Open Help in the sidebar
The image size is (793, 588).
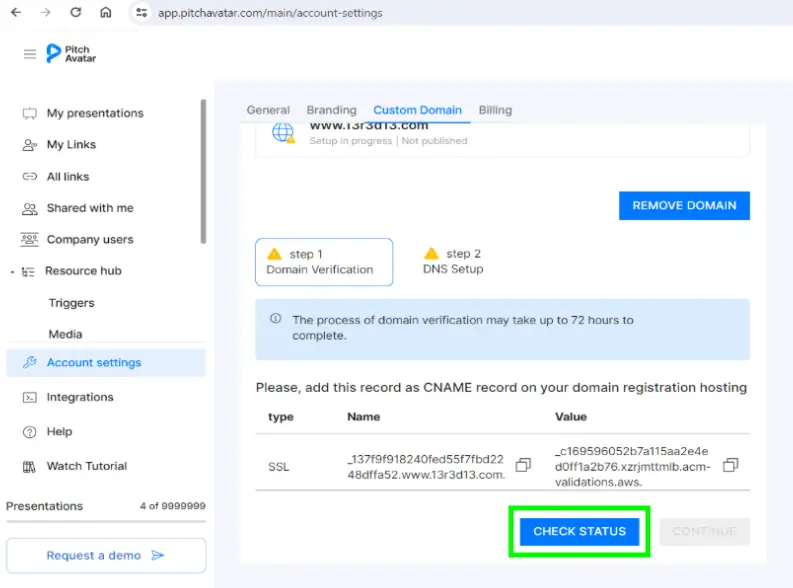tap(59, 431)
